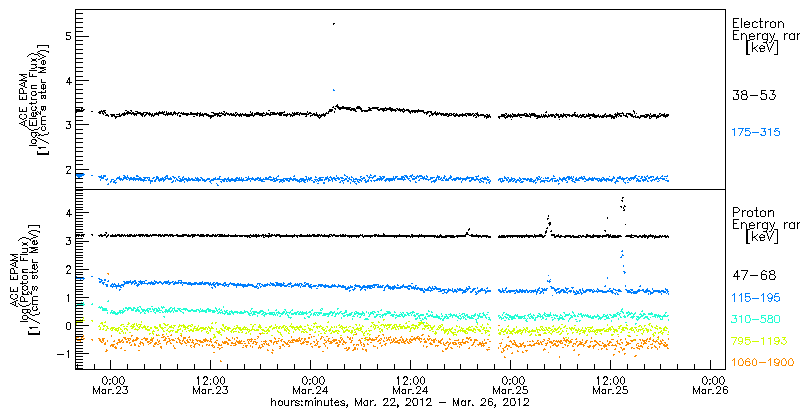
Task: Click the Proton Energy range heading
Action: (765, 225)
